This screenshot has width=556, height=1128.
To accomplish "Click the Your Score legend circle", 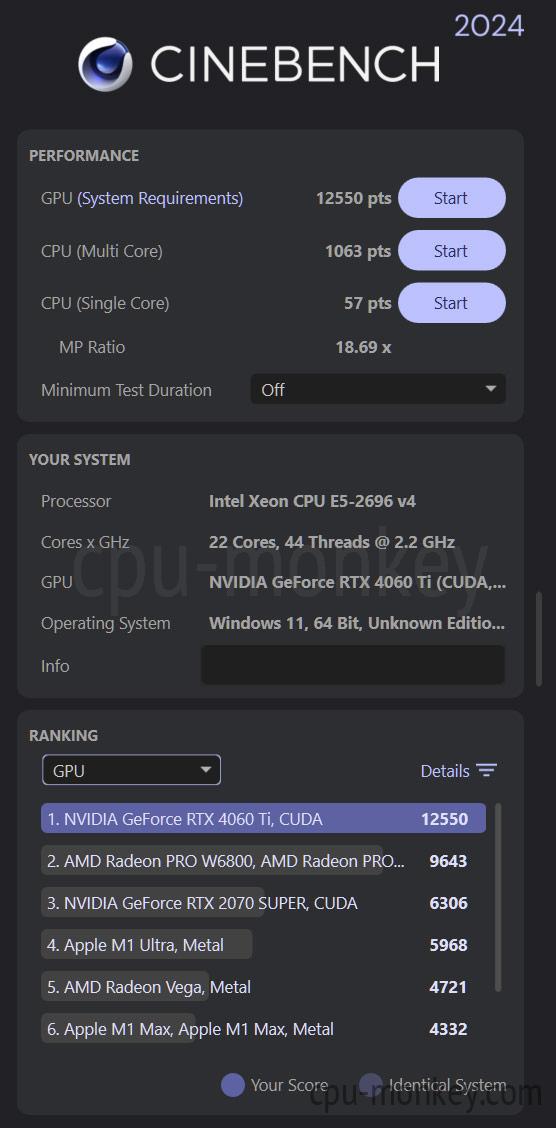I will click(233, 1085).
